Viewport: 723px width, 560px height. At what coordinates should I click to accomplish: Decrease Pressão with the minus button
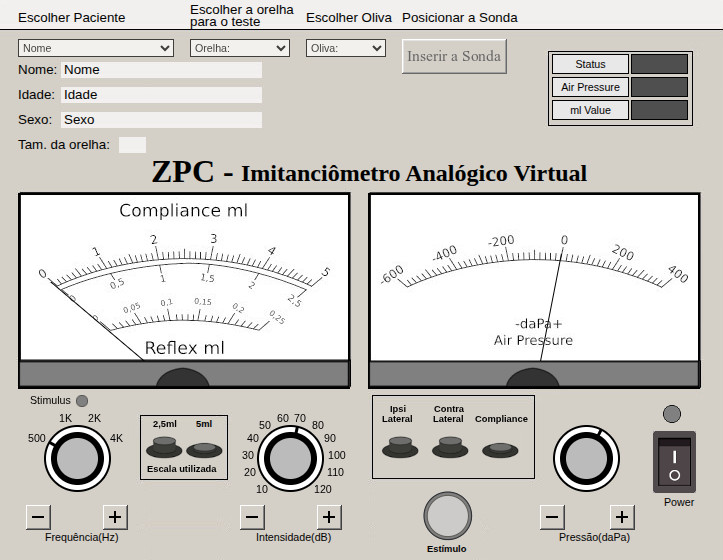552,517
